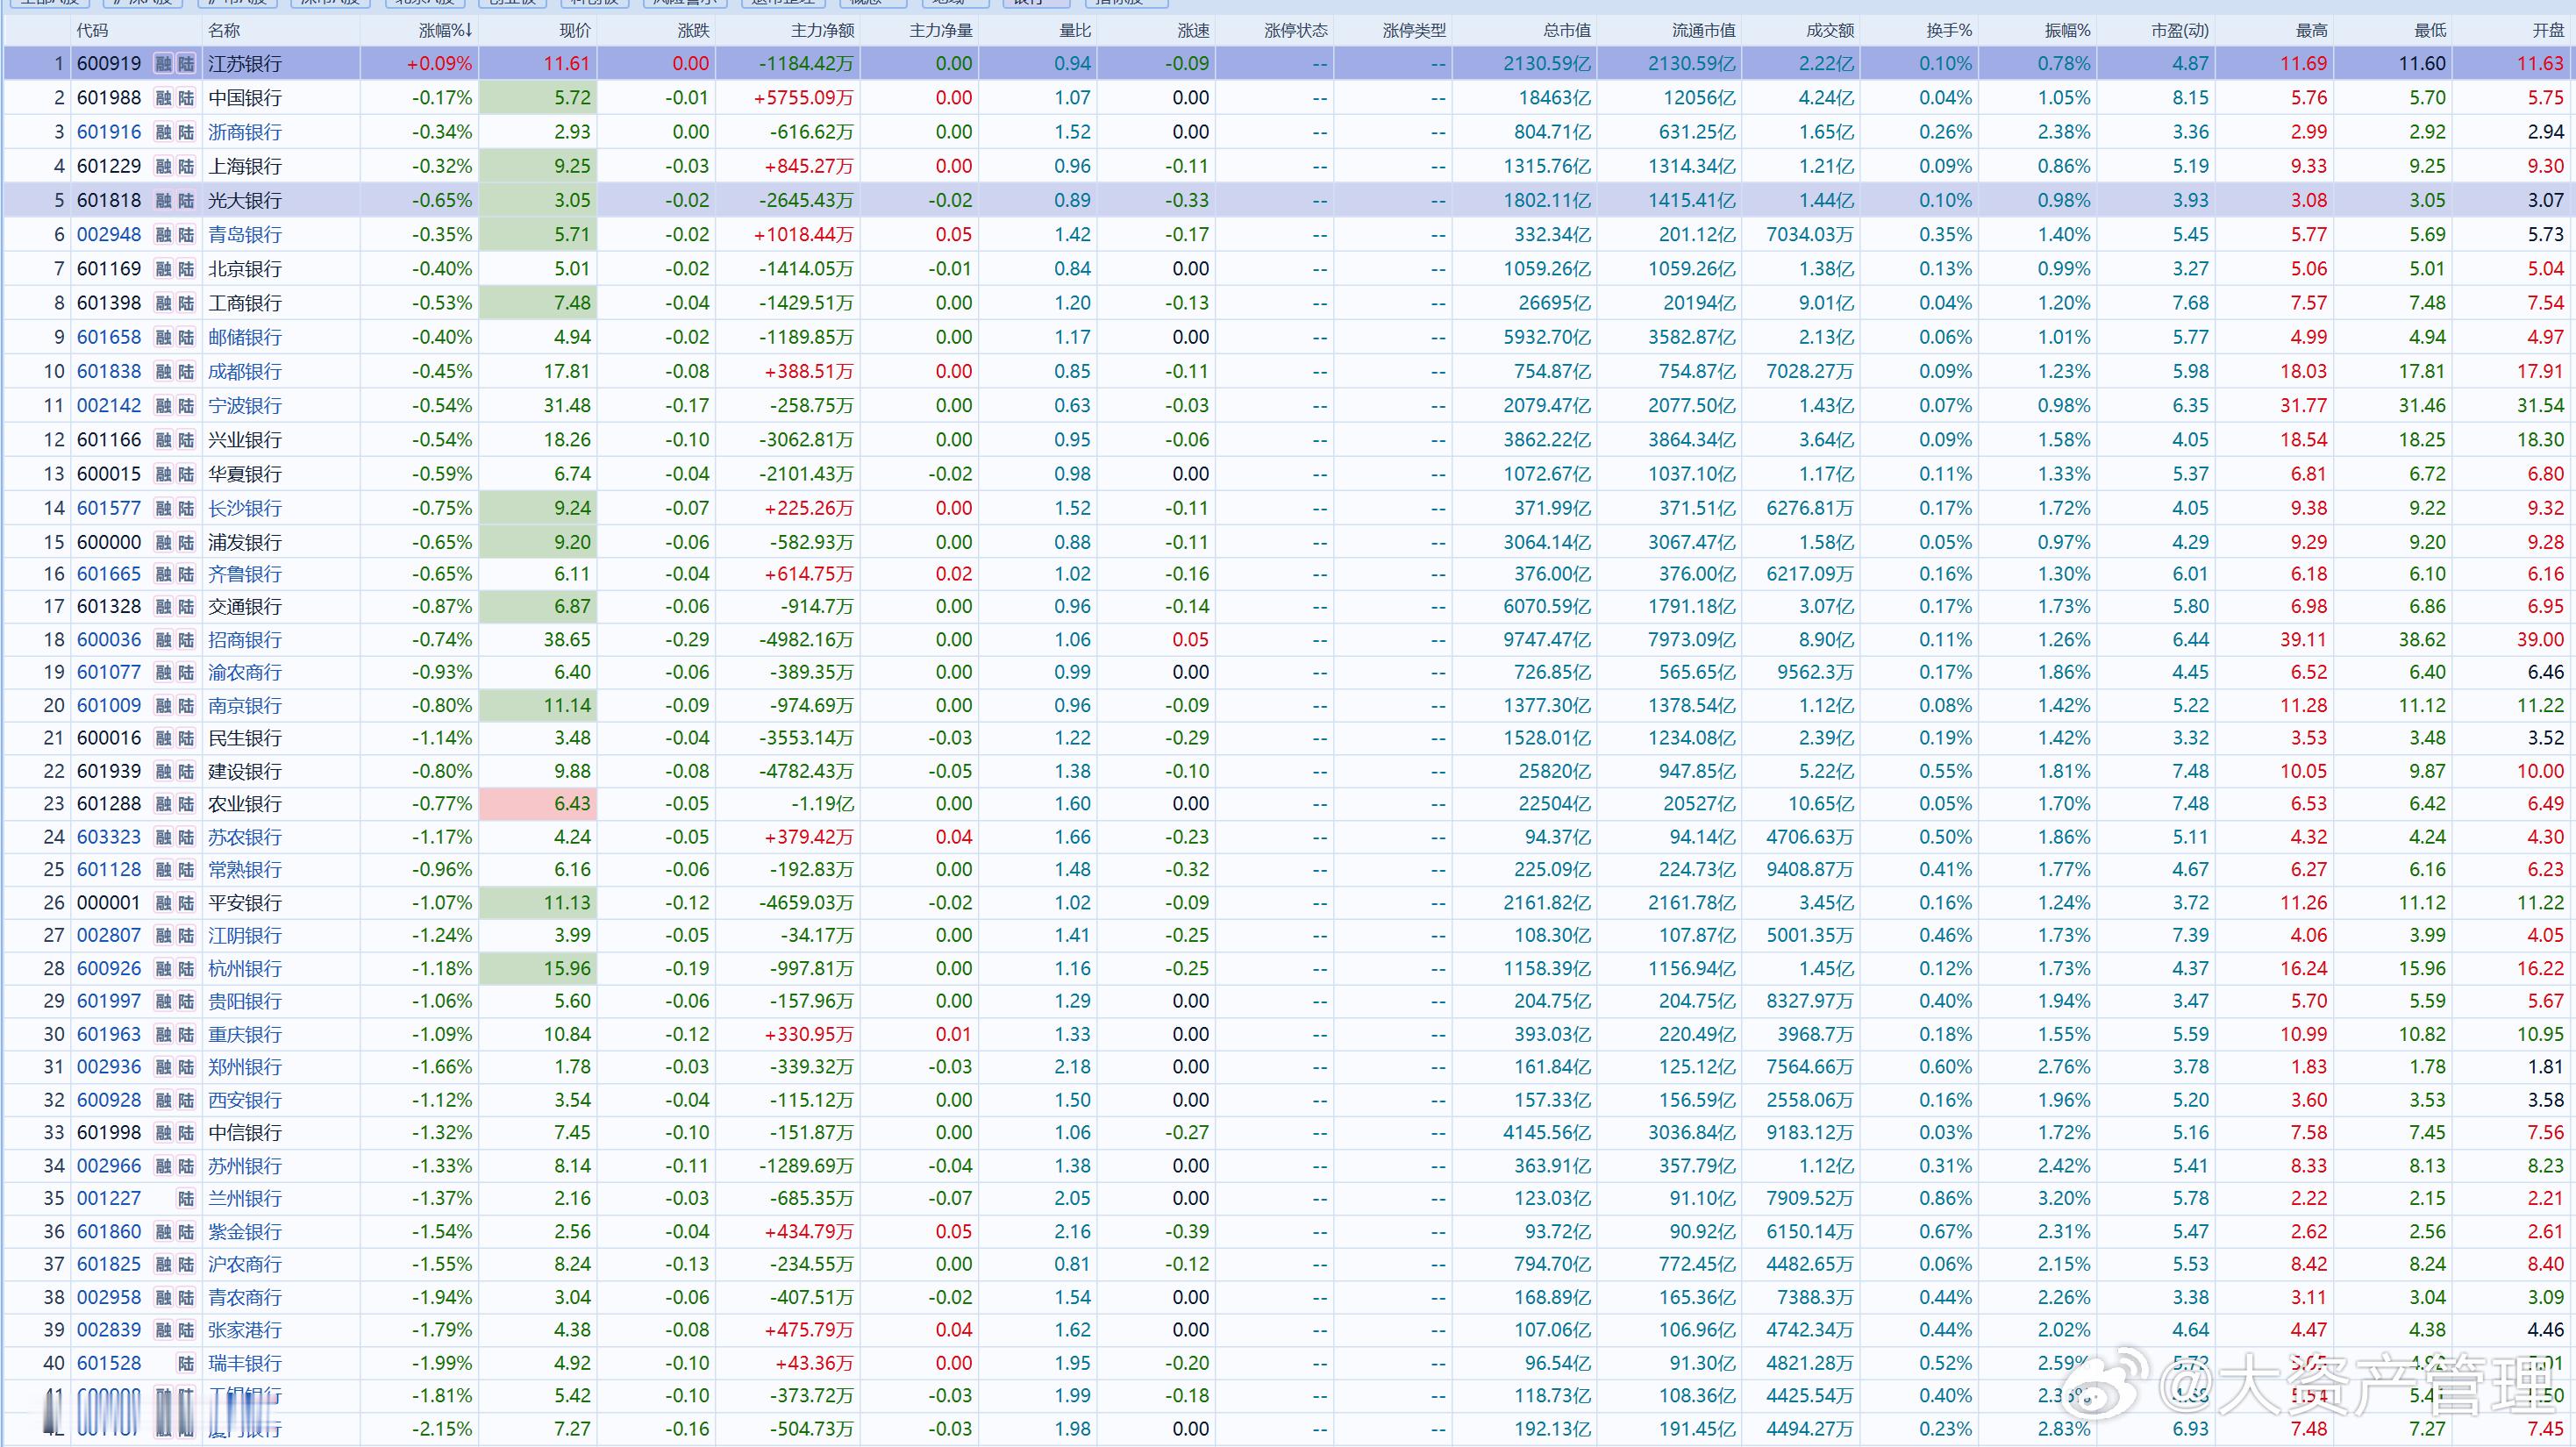
Task: Click the 渝农商行 stock name
Action: 245,673
